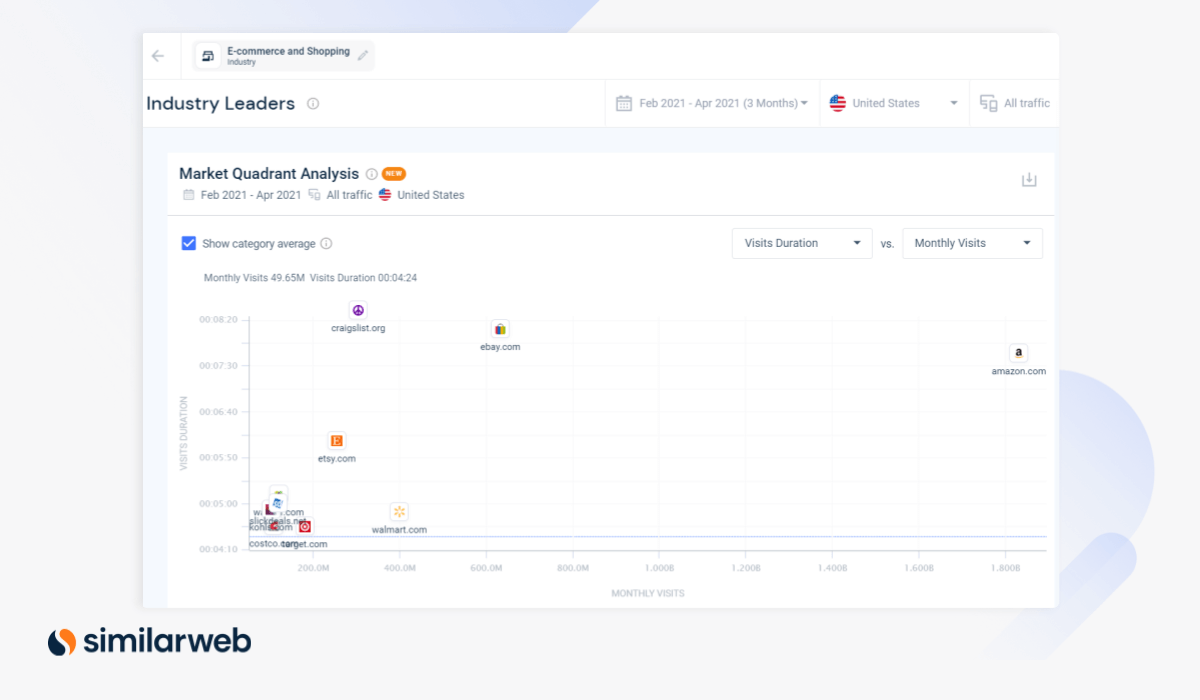Uncheck Show category average
The image size is (1200, 700).
(189, 243)
